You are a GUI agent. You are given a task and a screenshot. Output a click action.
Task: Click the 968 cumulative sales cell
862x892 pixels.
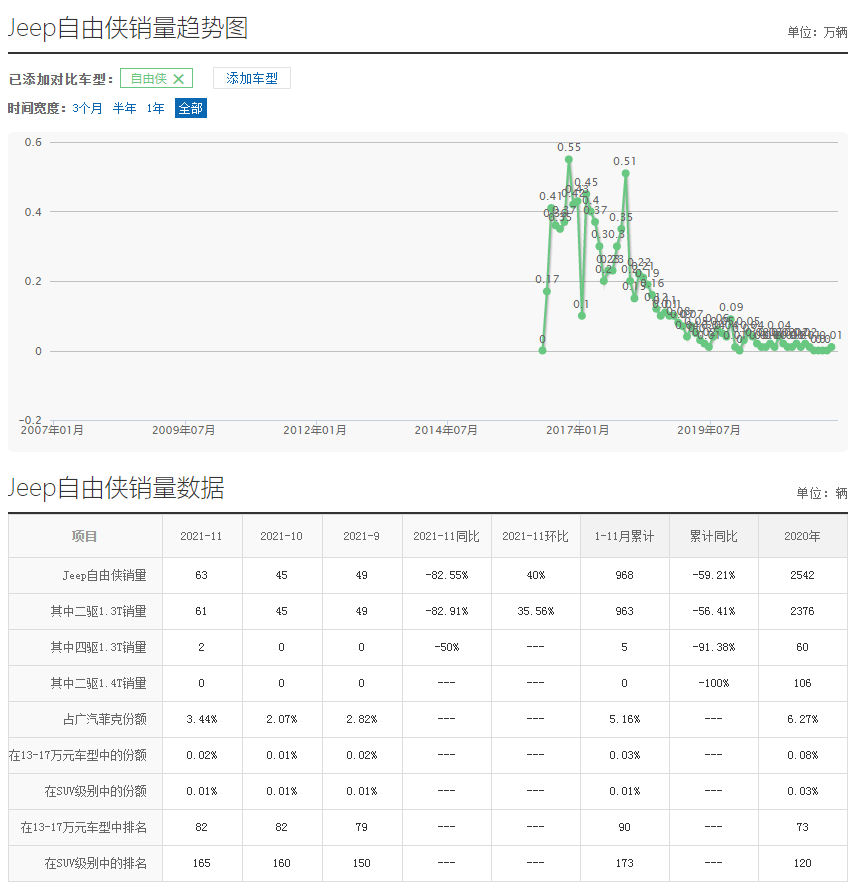point(624,575)
